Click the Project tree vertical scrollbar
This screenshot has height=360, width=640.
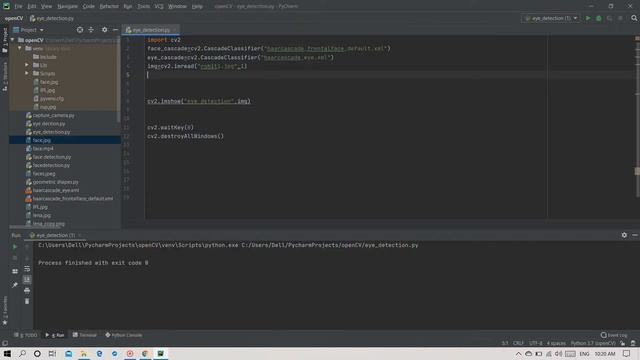119,80
